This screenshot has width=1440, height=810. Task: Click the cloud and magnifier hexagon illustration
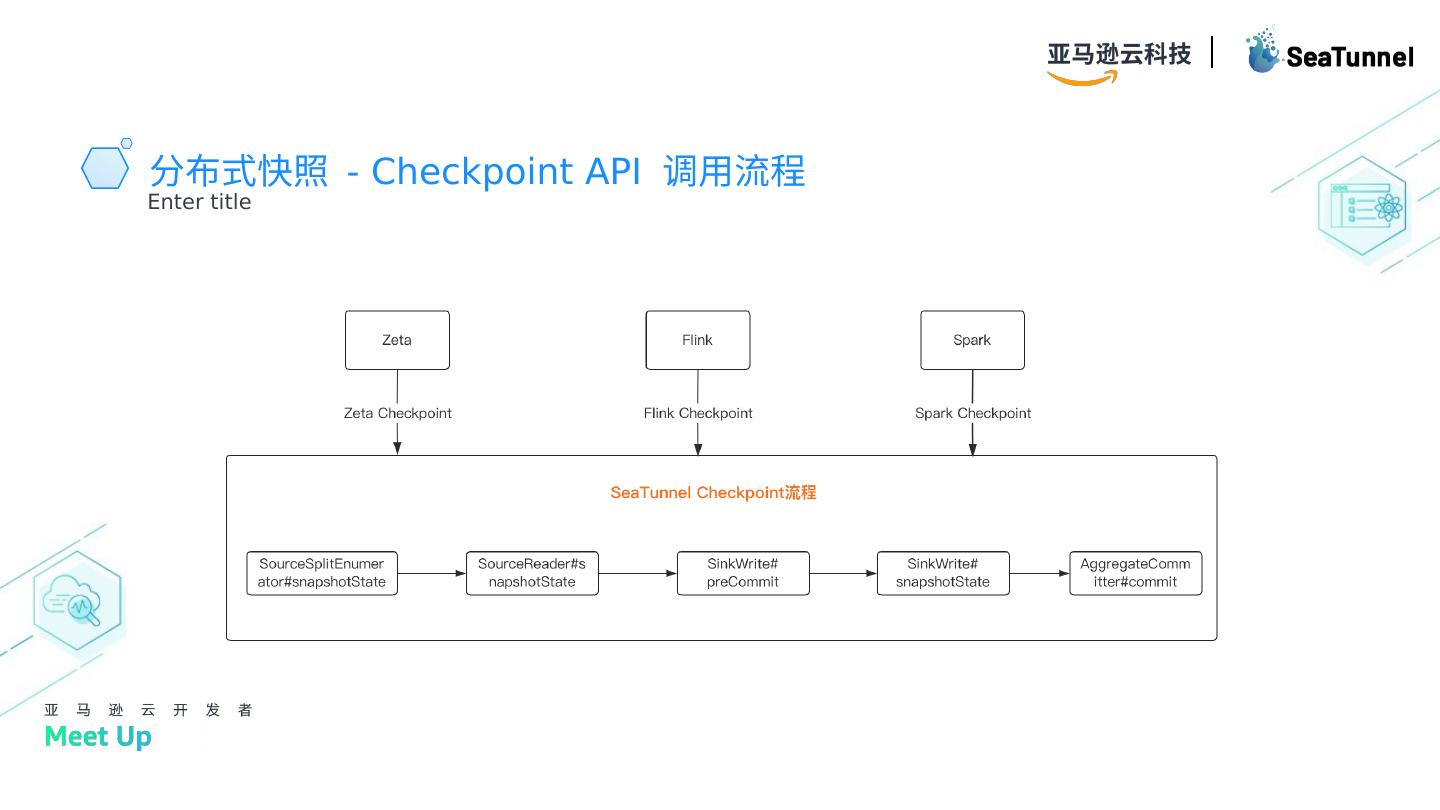(x=77, y=599)
